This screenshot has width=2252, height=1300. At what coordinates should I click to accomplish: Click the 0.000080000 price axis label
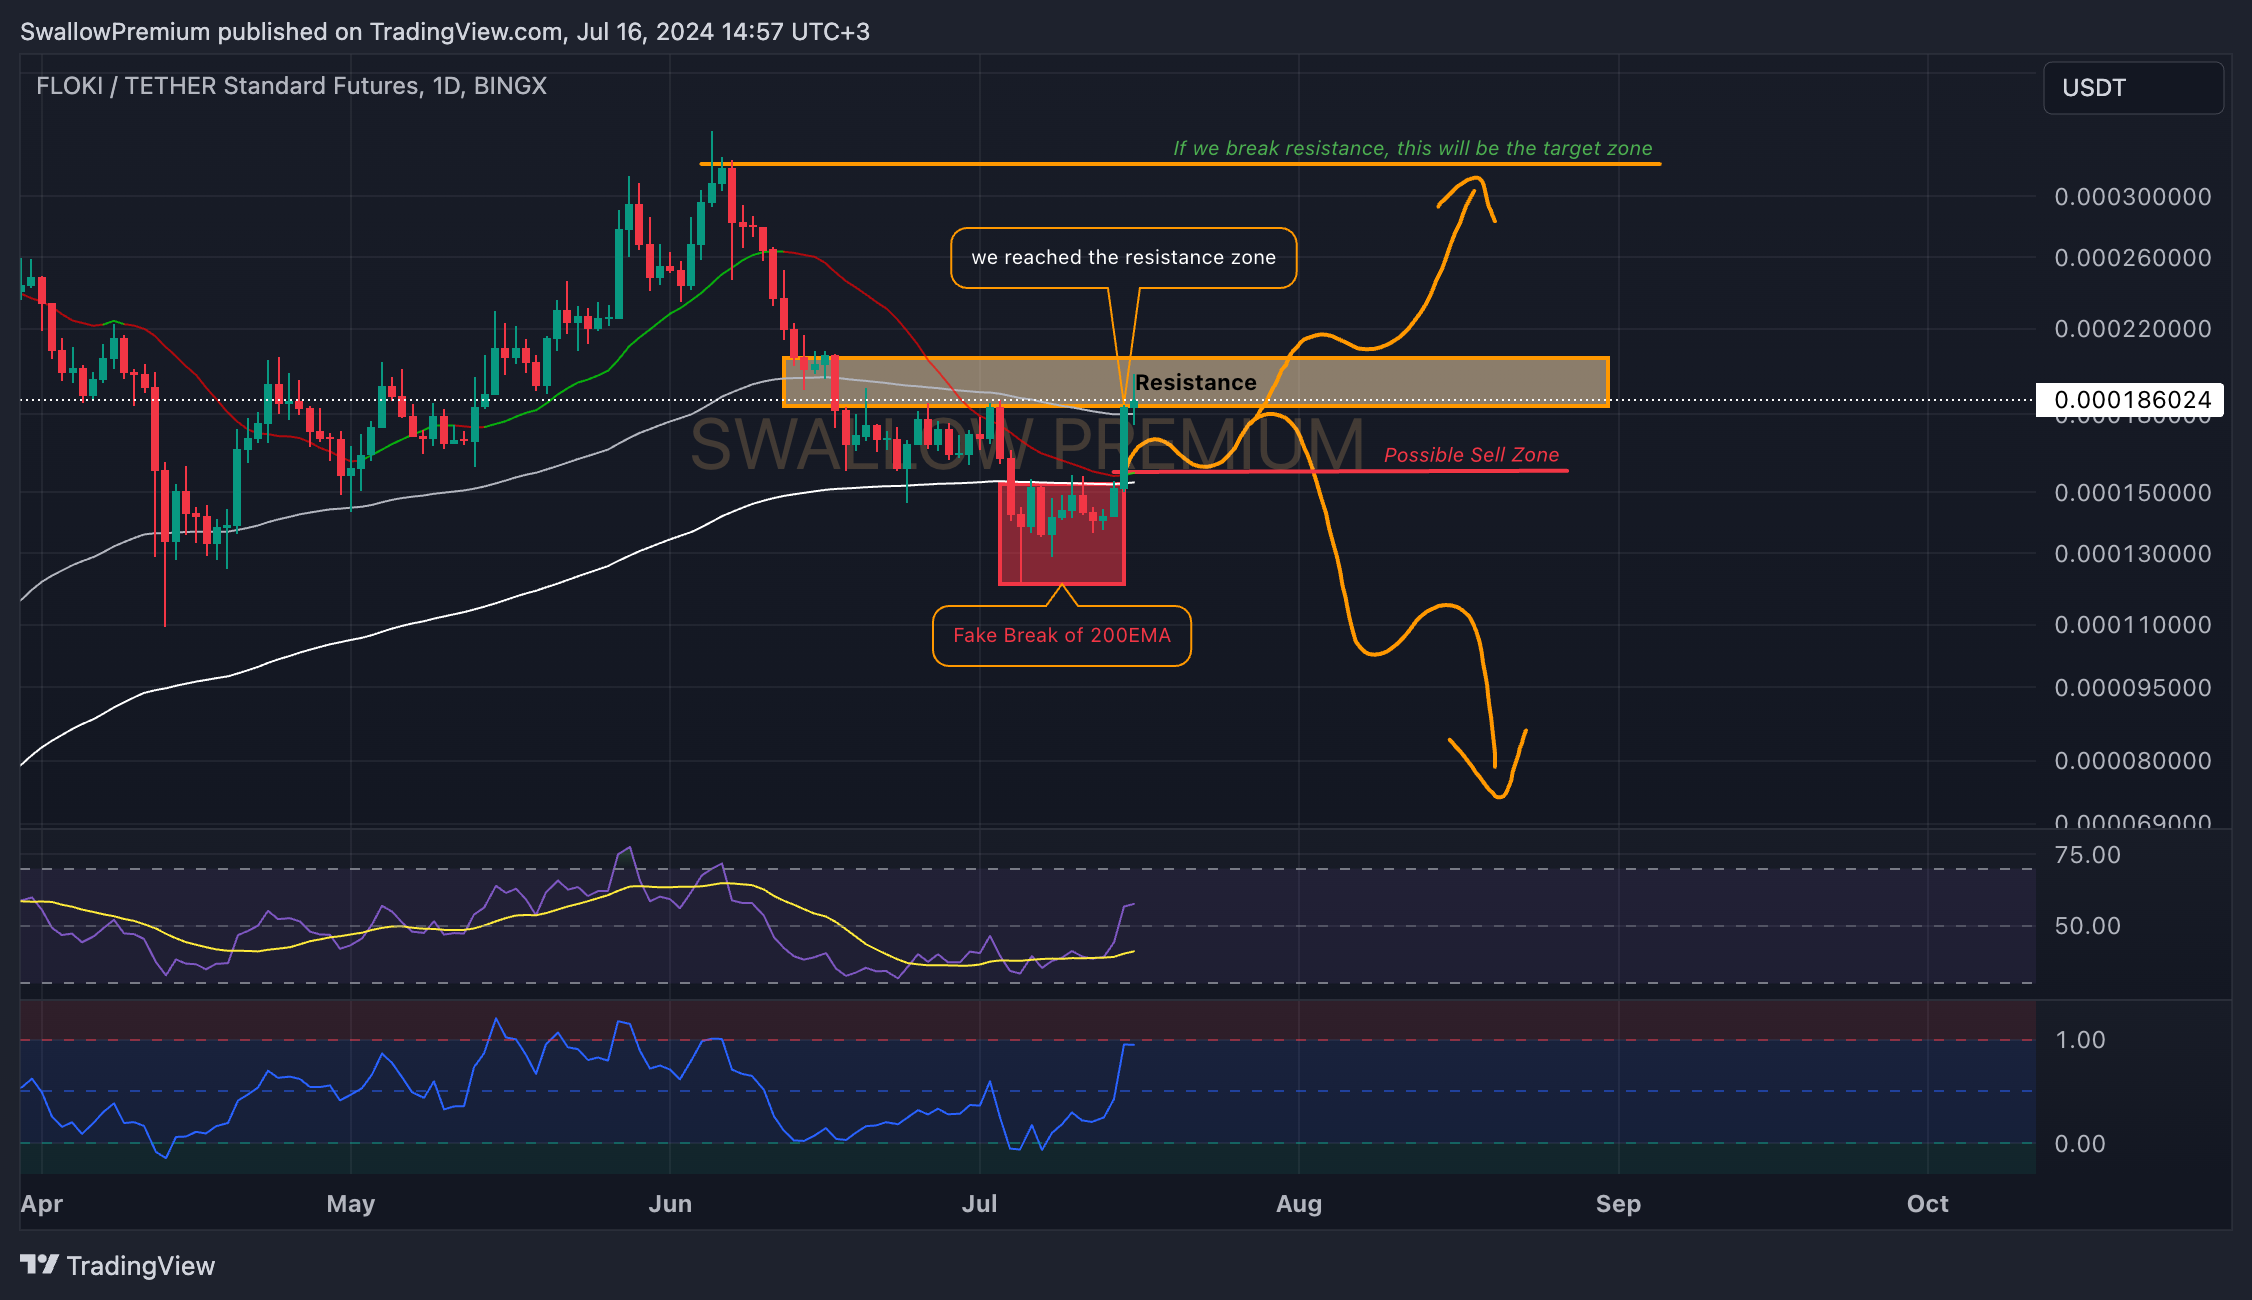click(2133, 761)
